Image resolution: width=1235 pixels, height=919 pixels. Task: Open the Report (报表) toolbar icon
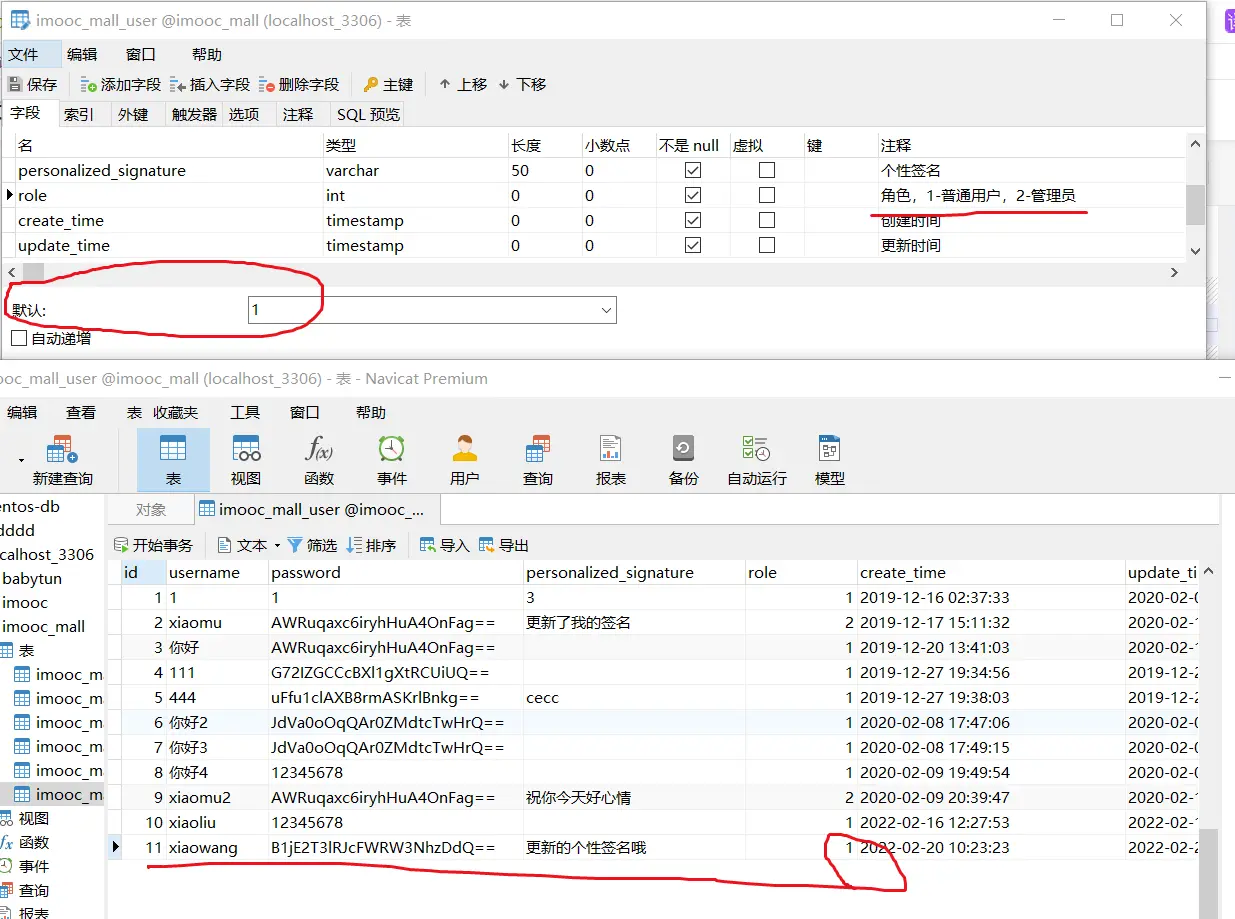click(x=611, y=460)
